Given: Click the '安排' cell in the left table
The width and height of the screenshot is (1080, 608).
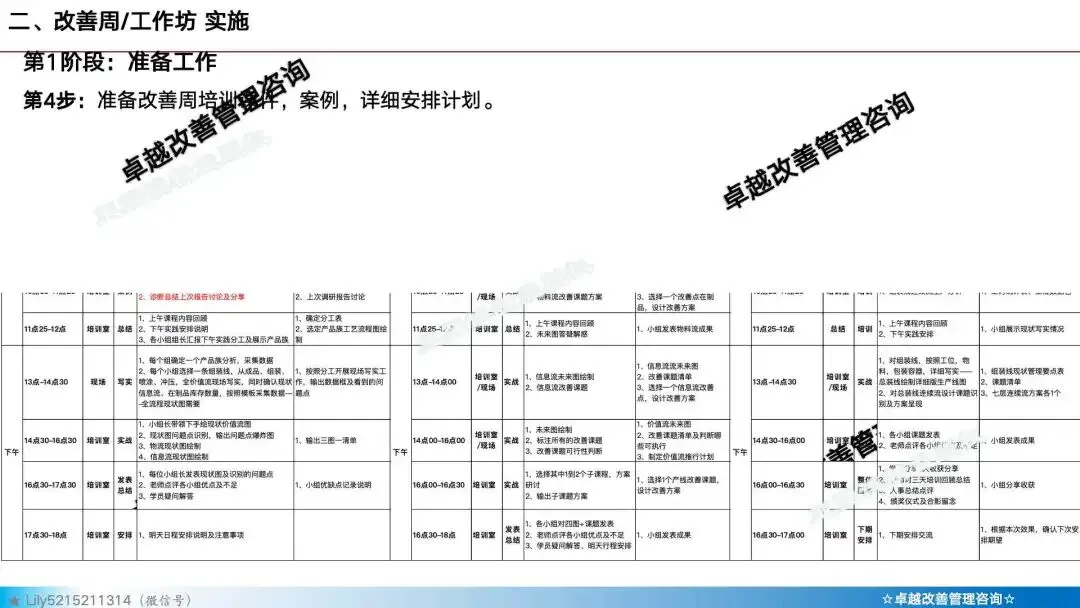Looking at the screenshot, I should click(125, 535).
